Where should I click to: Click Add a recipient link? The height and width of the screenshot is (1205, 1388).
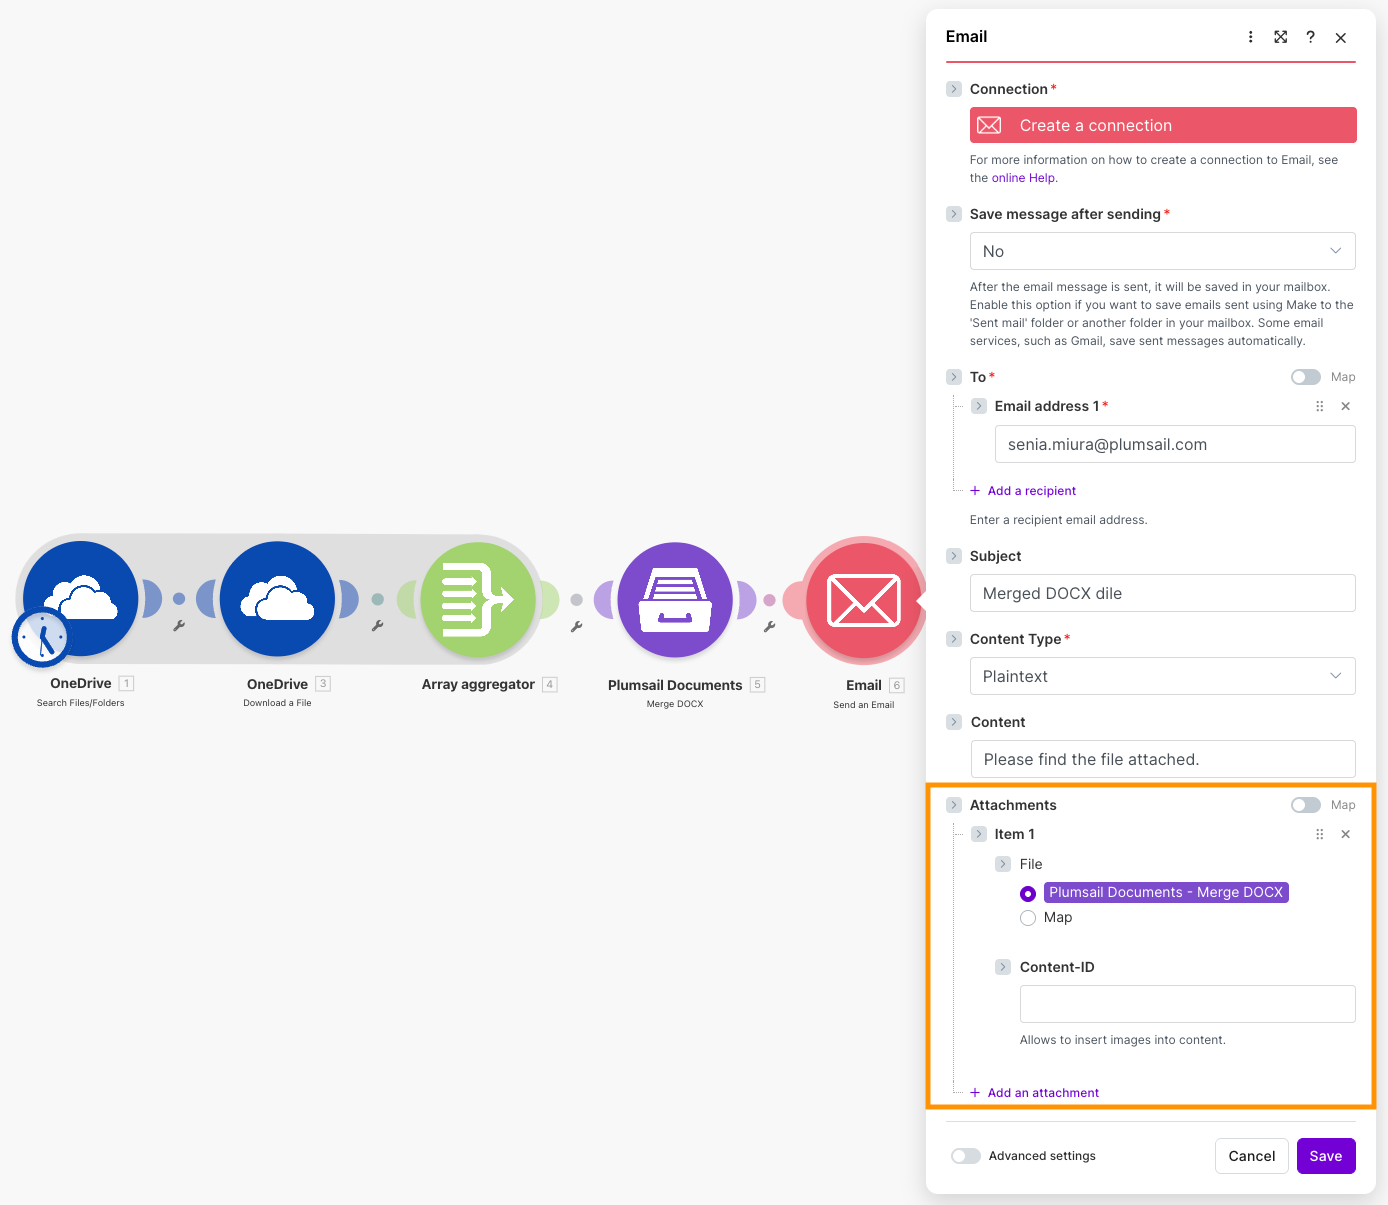1032,491
